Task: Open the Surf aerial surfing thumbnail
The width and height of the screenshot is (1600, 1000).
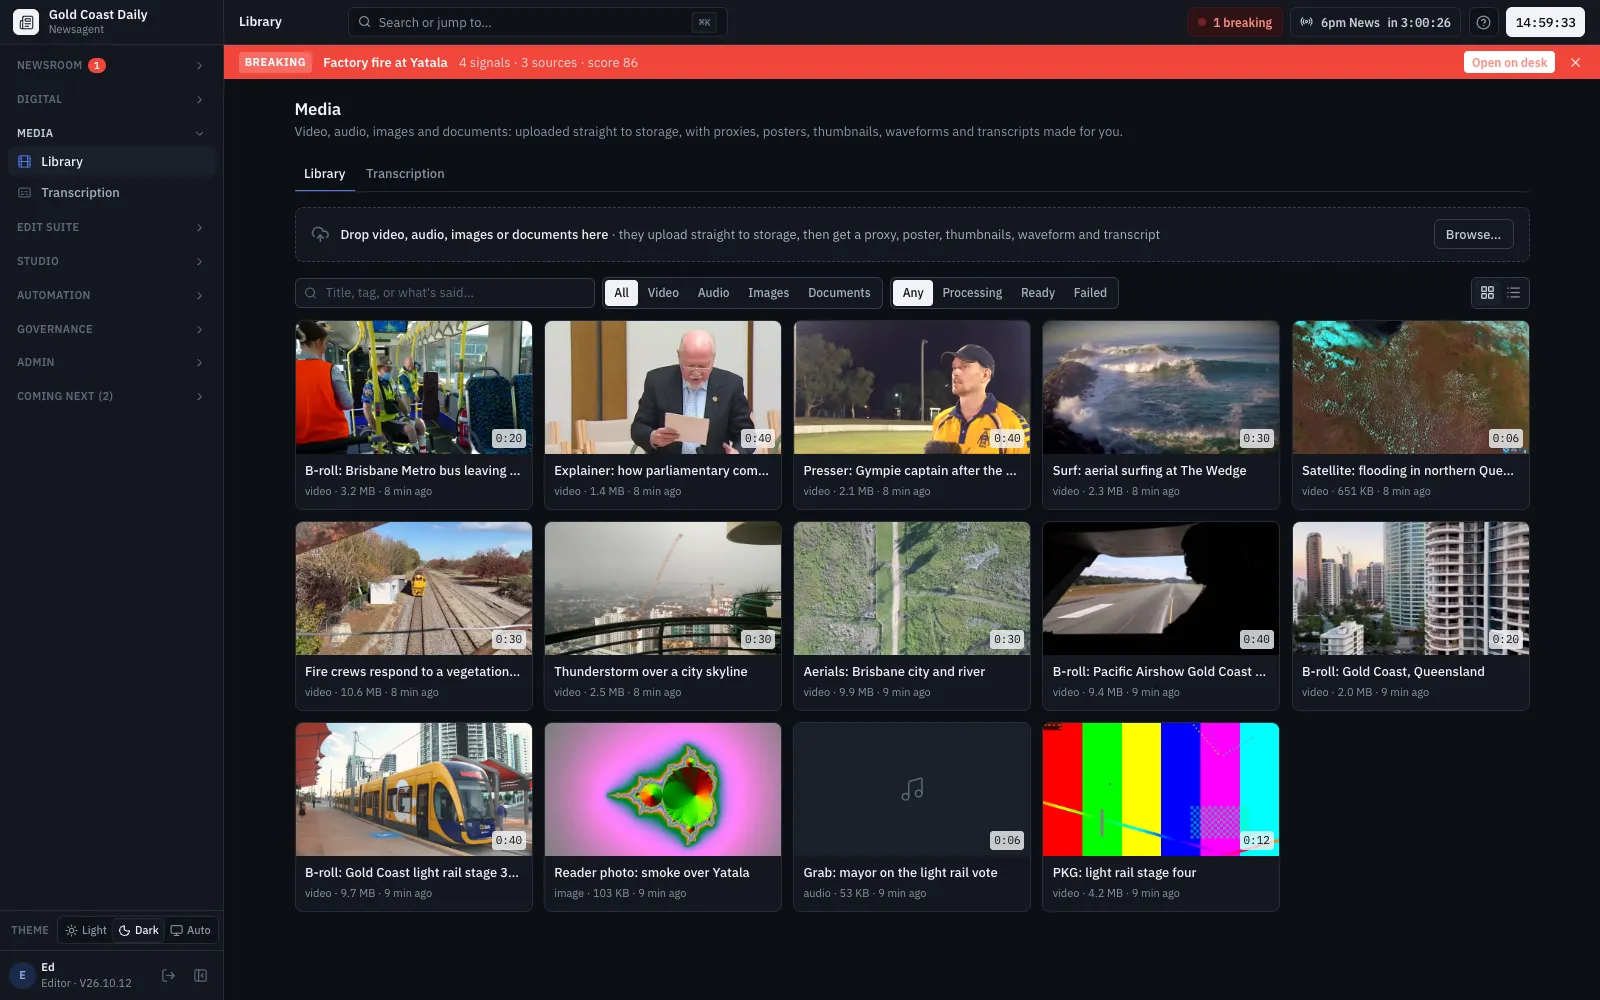Action: 1160,388
